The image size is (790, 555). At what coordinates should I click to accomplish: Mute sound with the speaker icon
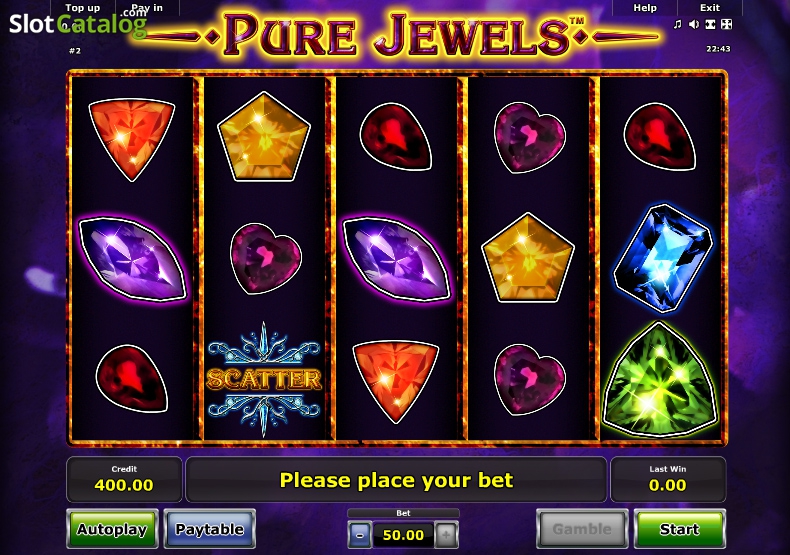694,24
